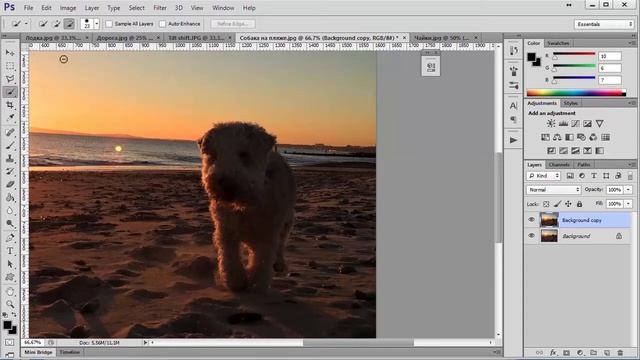Choose Subtract from selection mode in options bar

coord(69,24)
